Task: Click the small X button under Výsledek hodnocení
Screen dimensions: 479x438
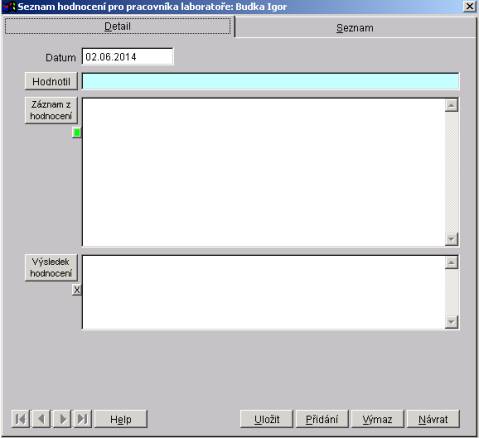Action: [77, 290]
